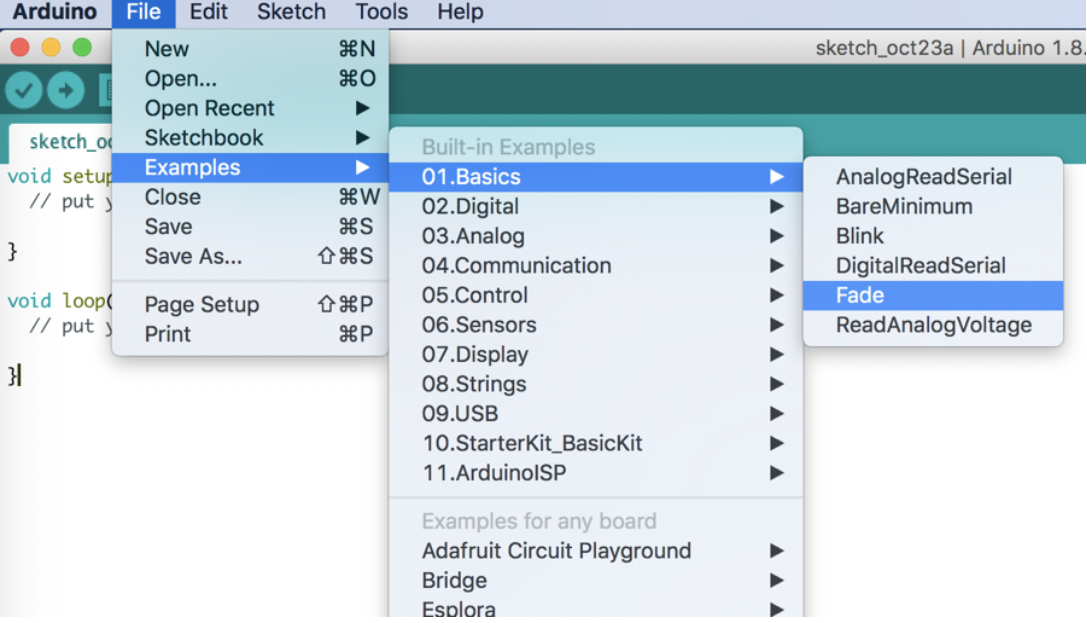
Task: Expand the 11.ArduinoISP examples submenu
Action: pos(595,473)
